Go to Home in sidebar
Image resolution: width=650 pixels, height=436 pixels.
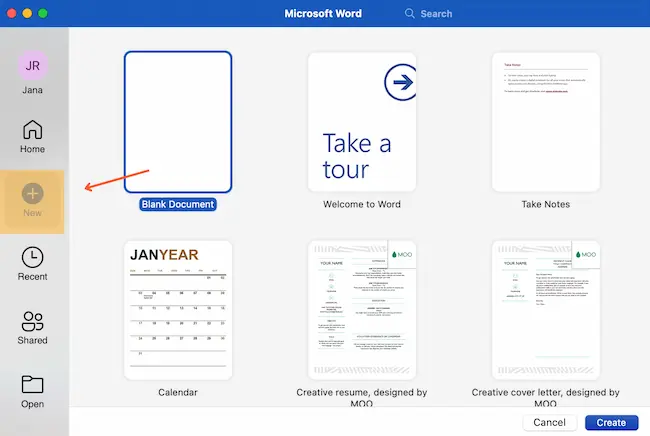pyautogui.click(x=32, y=136)
